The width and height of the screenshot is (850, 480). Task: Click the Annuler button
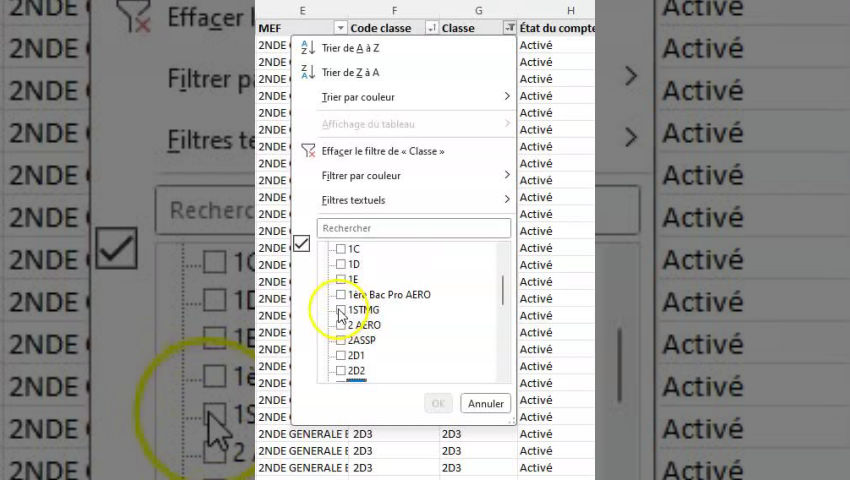tap(486, 404)
